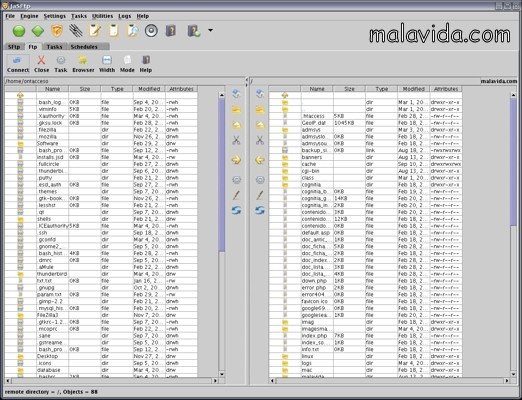
Task: Open the Schedules tab
Action: 84,47
